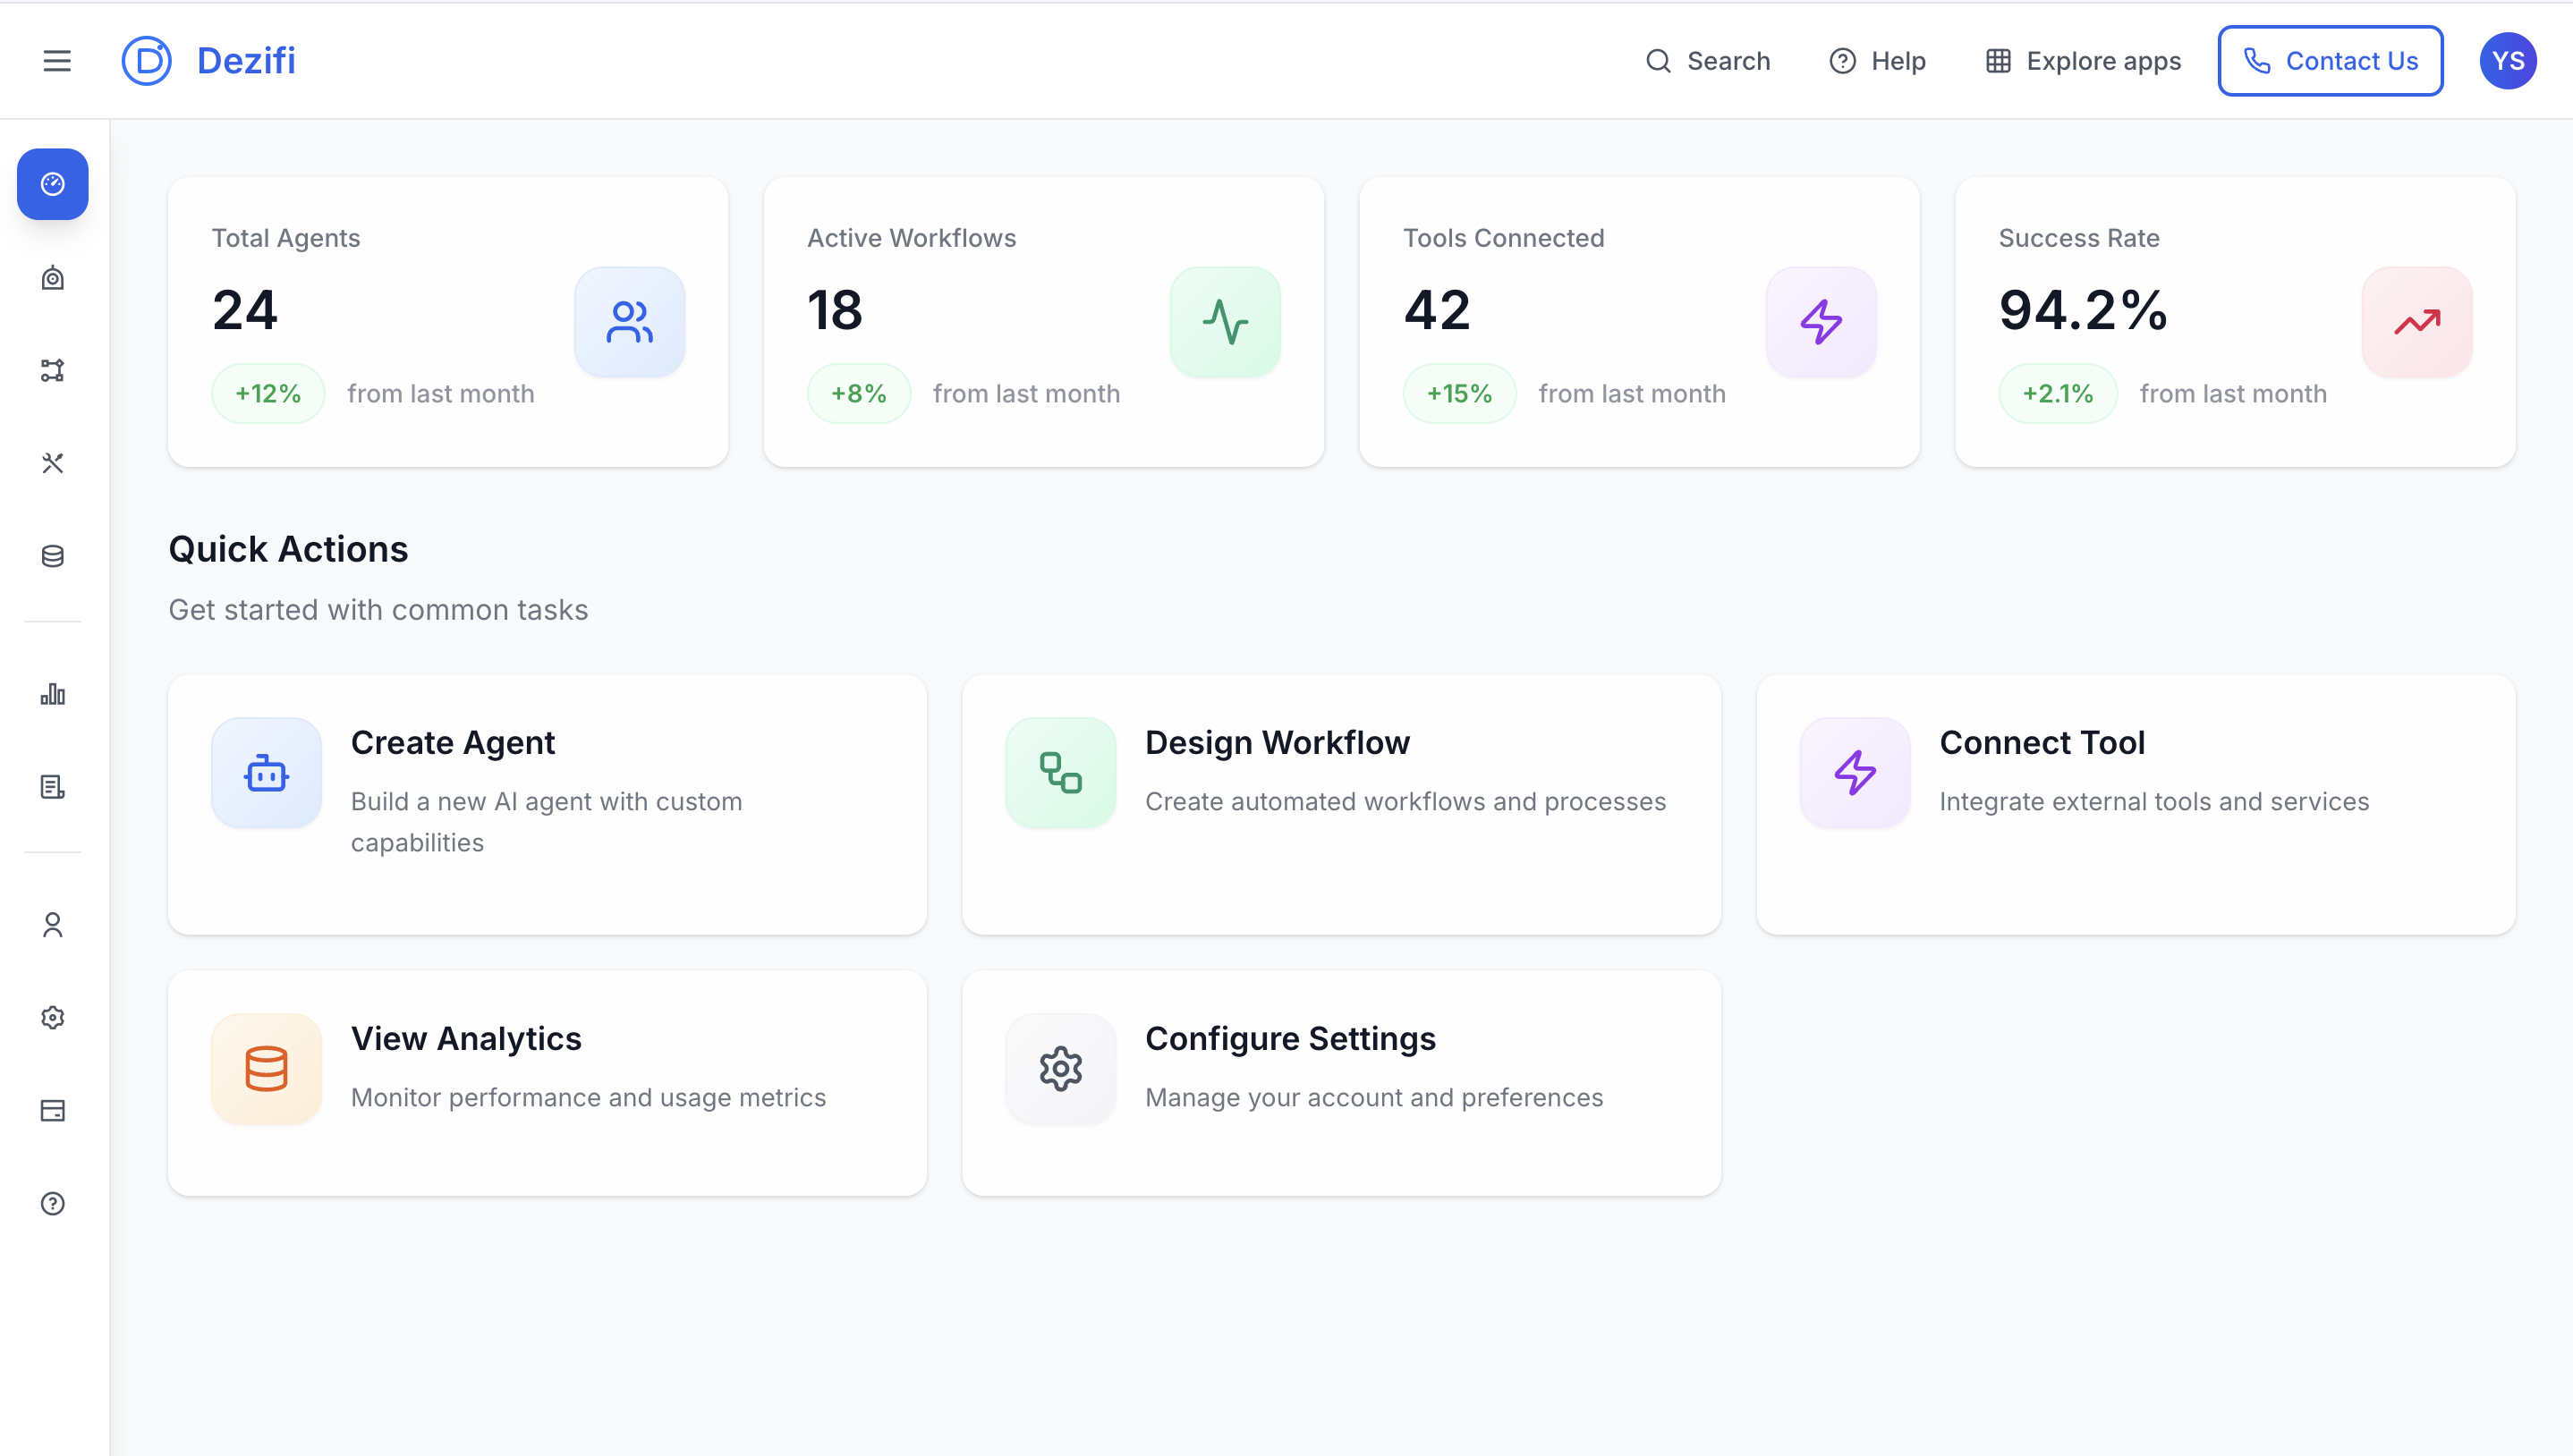Screen dimensions: 2573x1456
Task: Open the Design Workflow quick action
Action: pos(1341,804)
